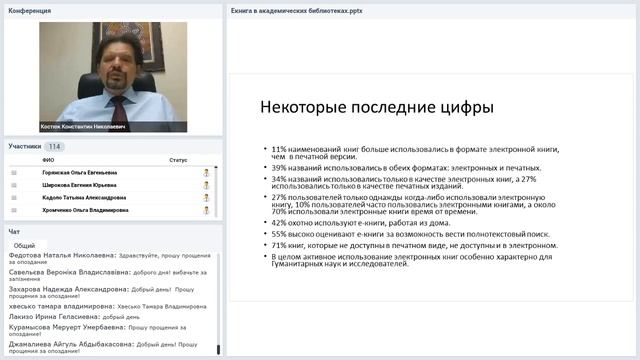Click the presentation slide area

431,187
